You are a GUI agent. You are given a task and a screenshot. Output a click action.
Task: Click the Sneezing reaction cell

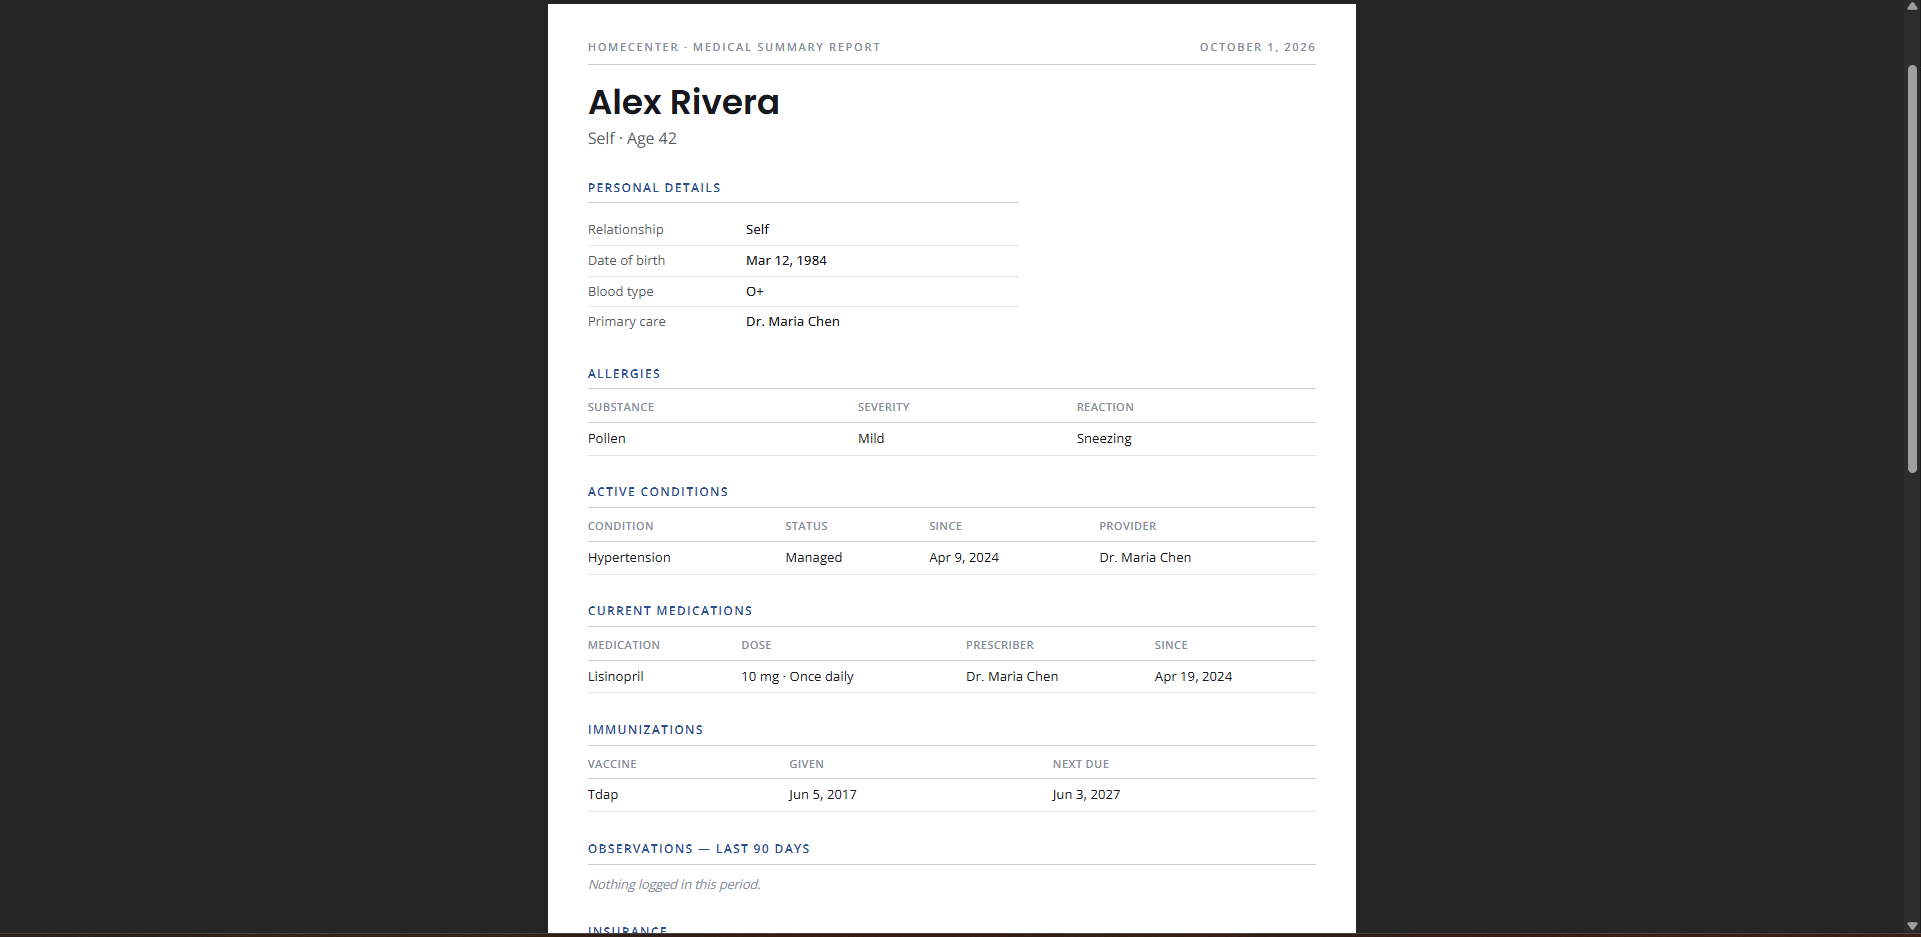pyautogui.click(x=1104, y=438)
